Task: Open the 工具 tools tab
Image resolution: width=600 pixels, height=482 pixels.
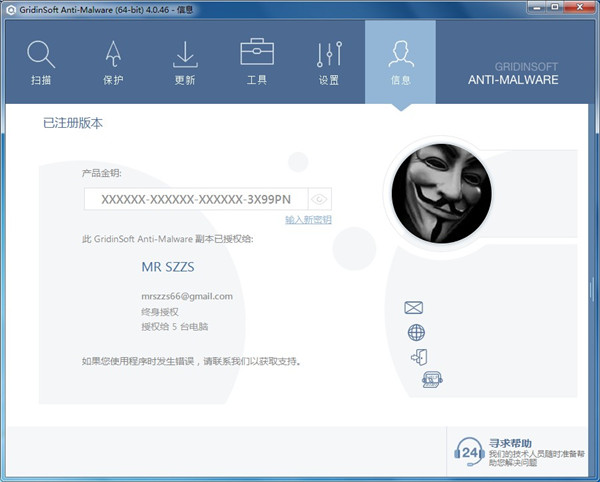Action: [x=257, y=62]
